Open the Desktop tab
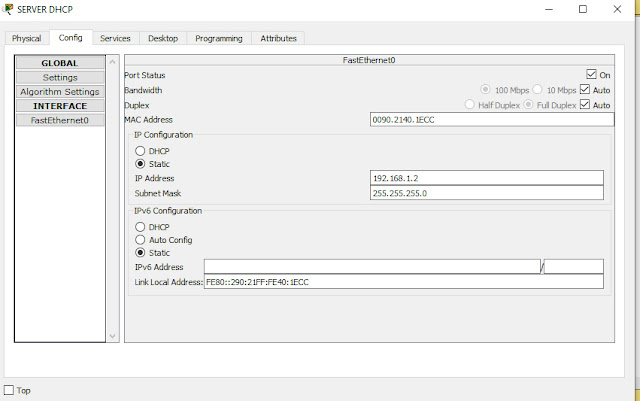The width and height of the screenshot is (640, 401). [163, 38]
